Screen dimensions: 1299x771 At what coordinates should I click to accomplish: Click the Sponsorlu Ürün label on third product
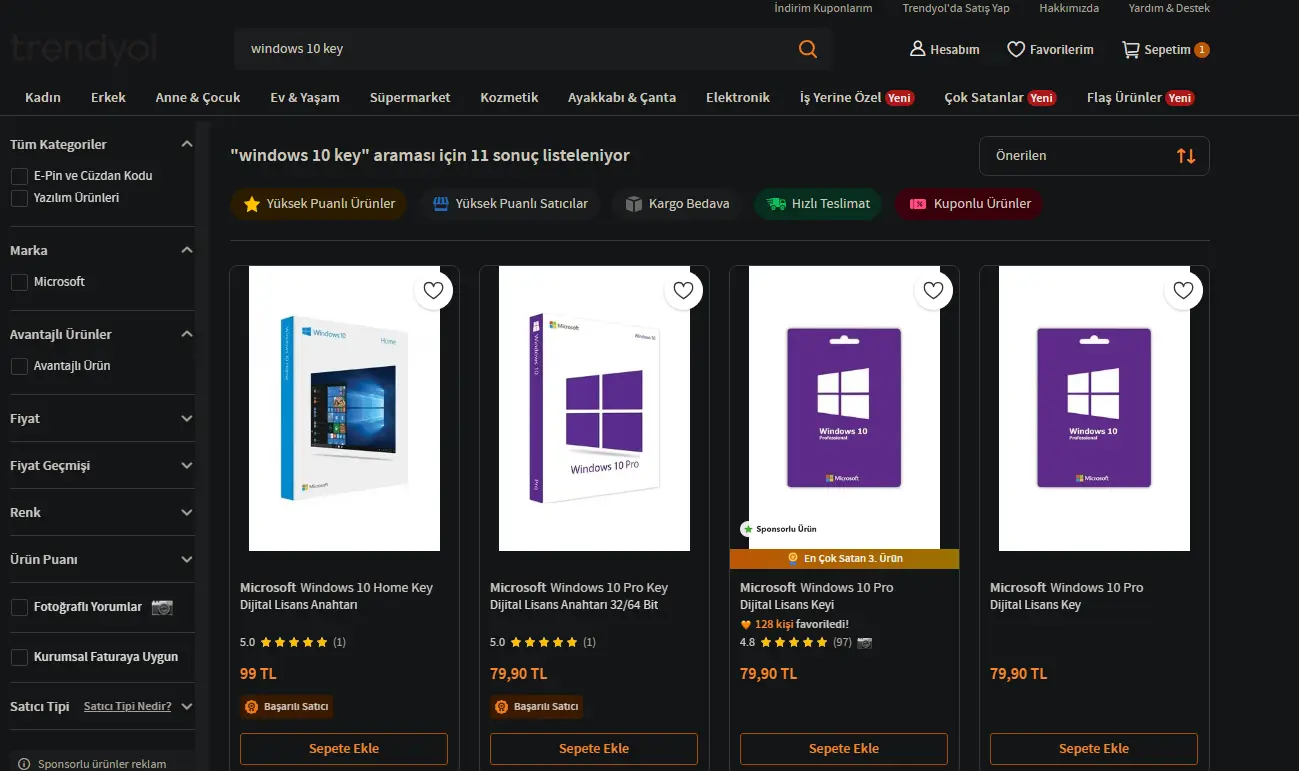[x=779, y=529]
